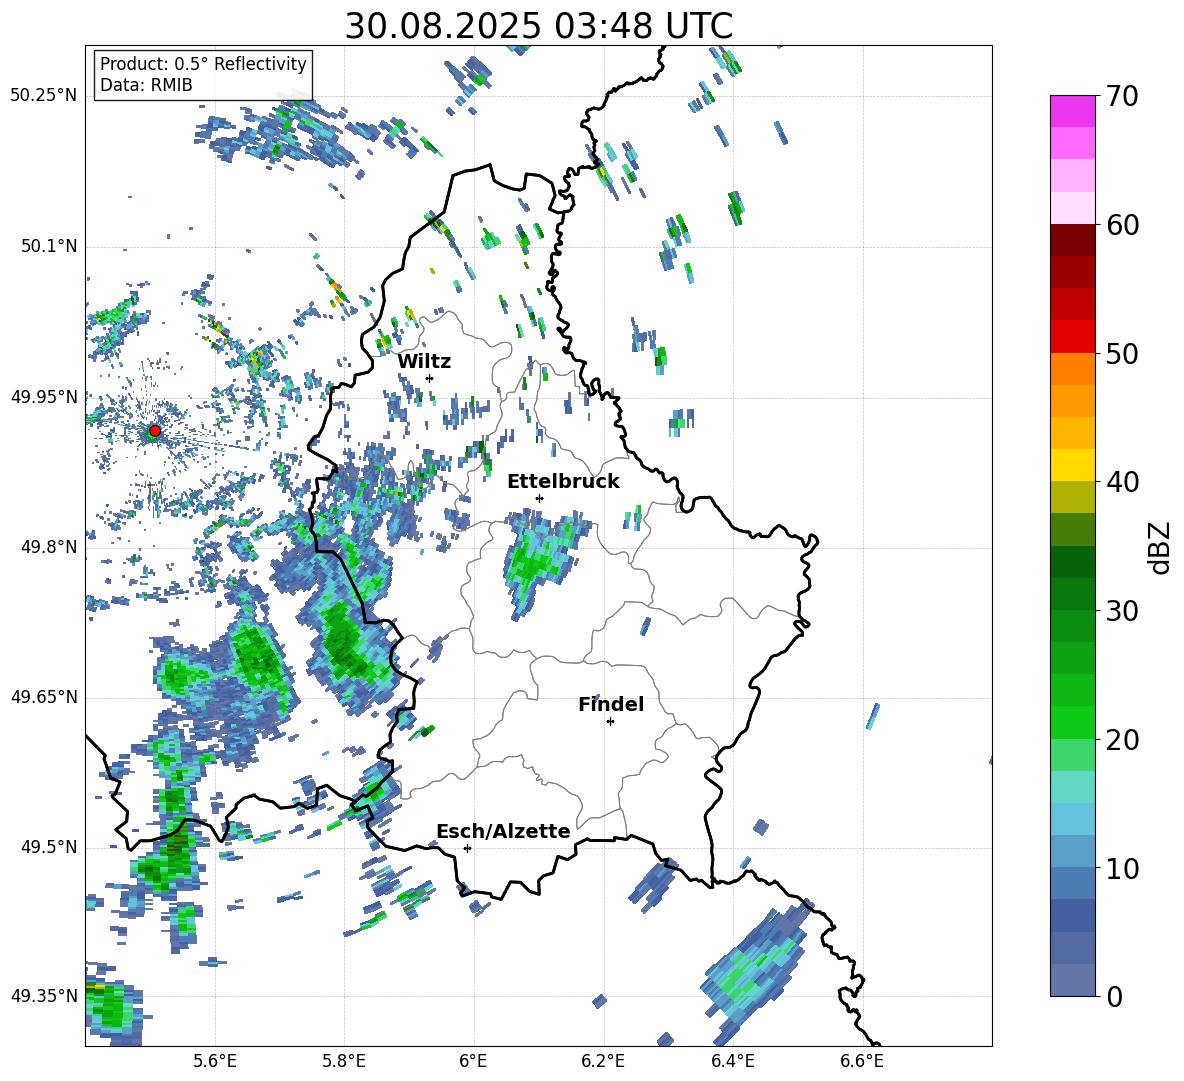Click the 50.25°N latitude label
This screenshot has height=1081, width=1184.
pos(44,96)
